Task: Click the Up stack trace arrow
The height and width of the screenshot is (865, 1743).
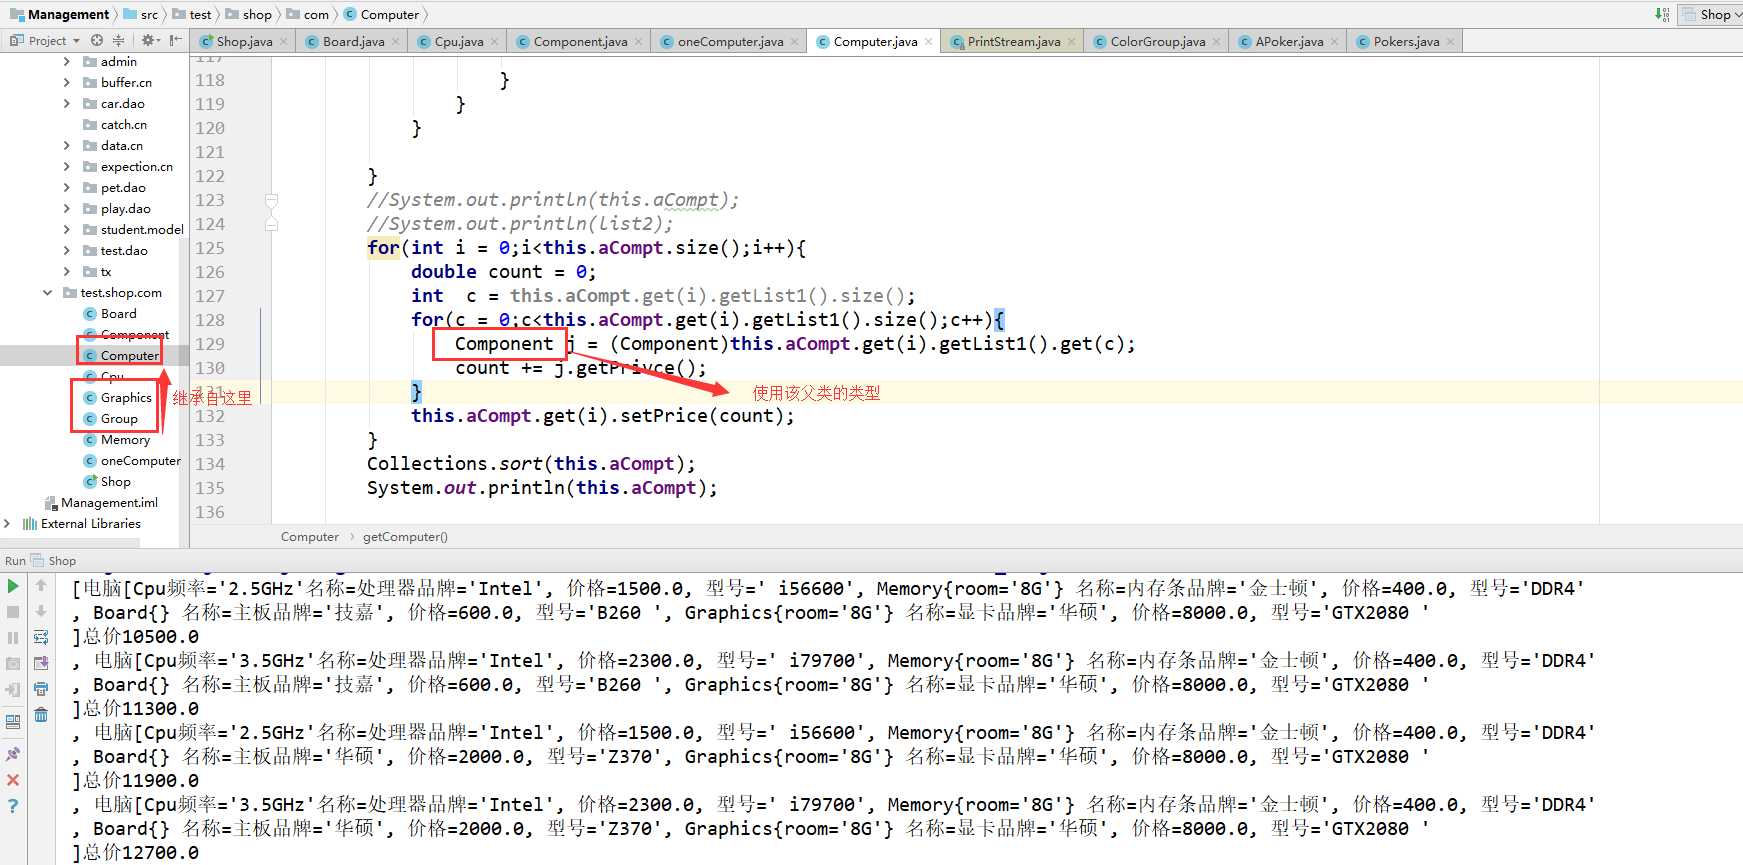Action: [x=41, y=586]
